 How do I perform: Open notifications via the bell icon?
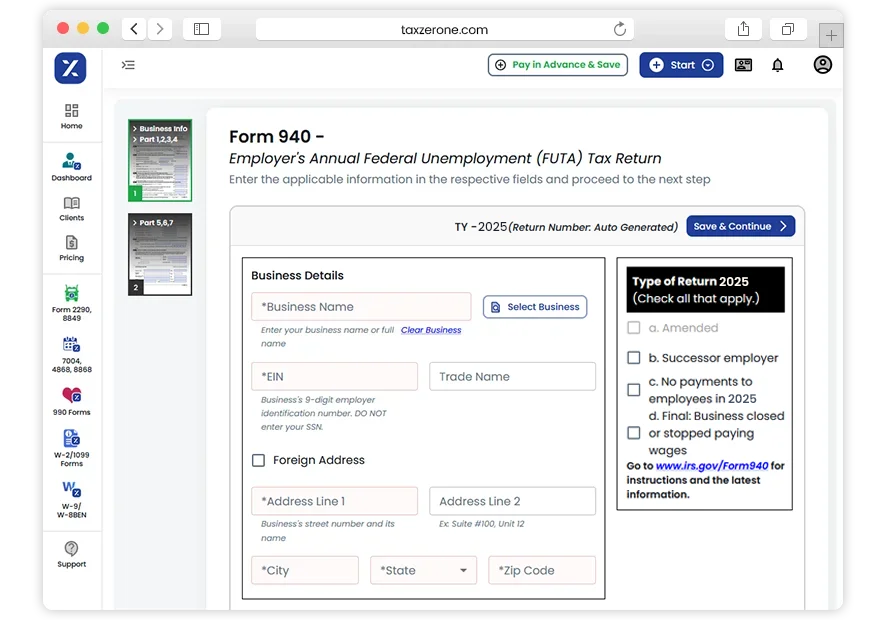point(777,64)
